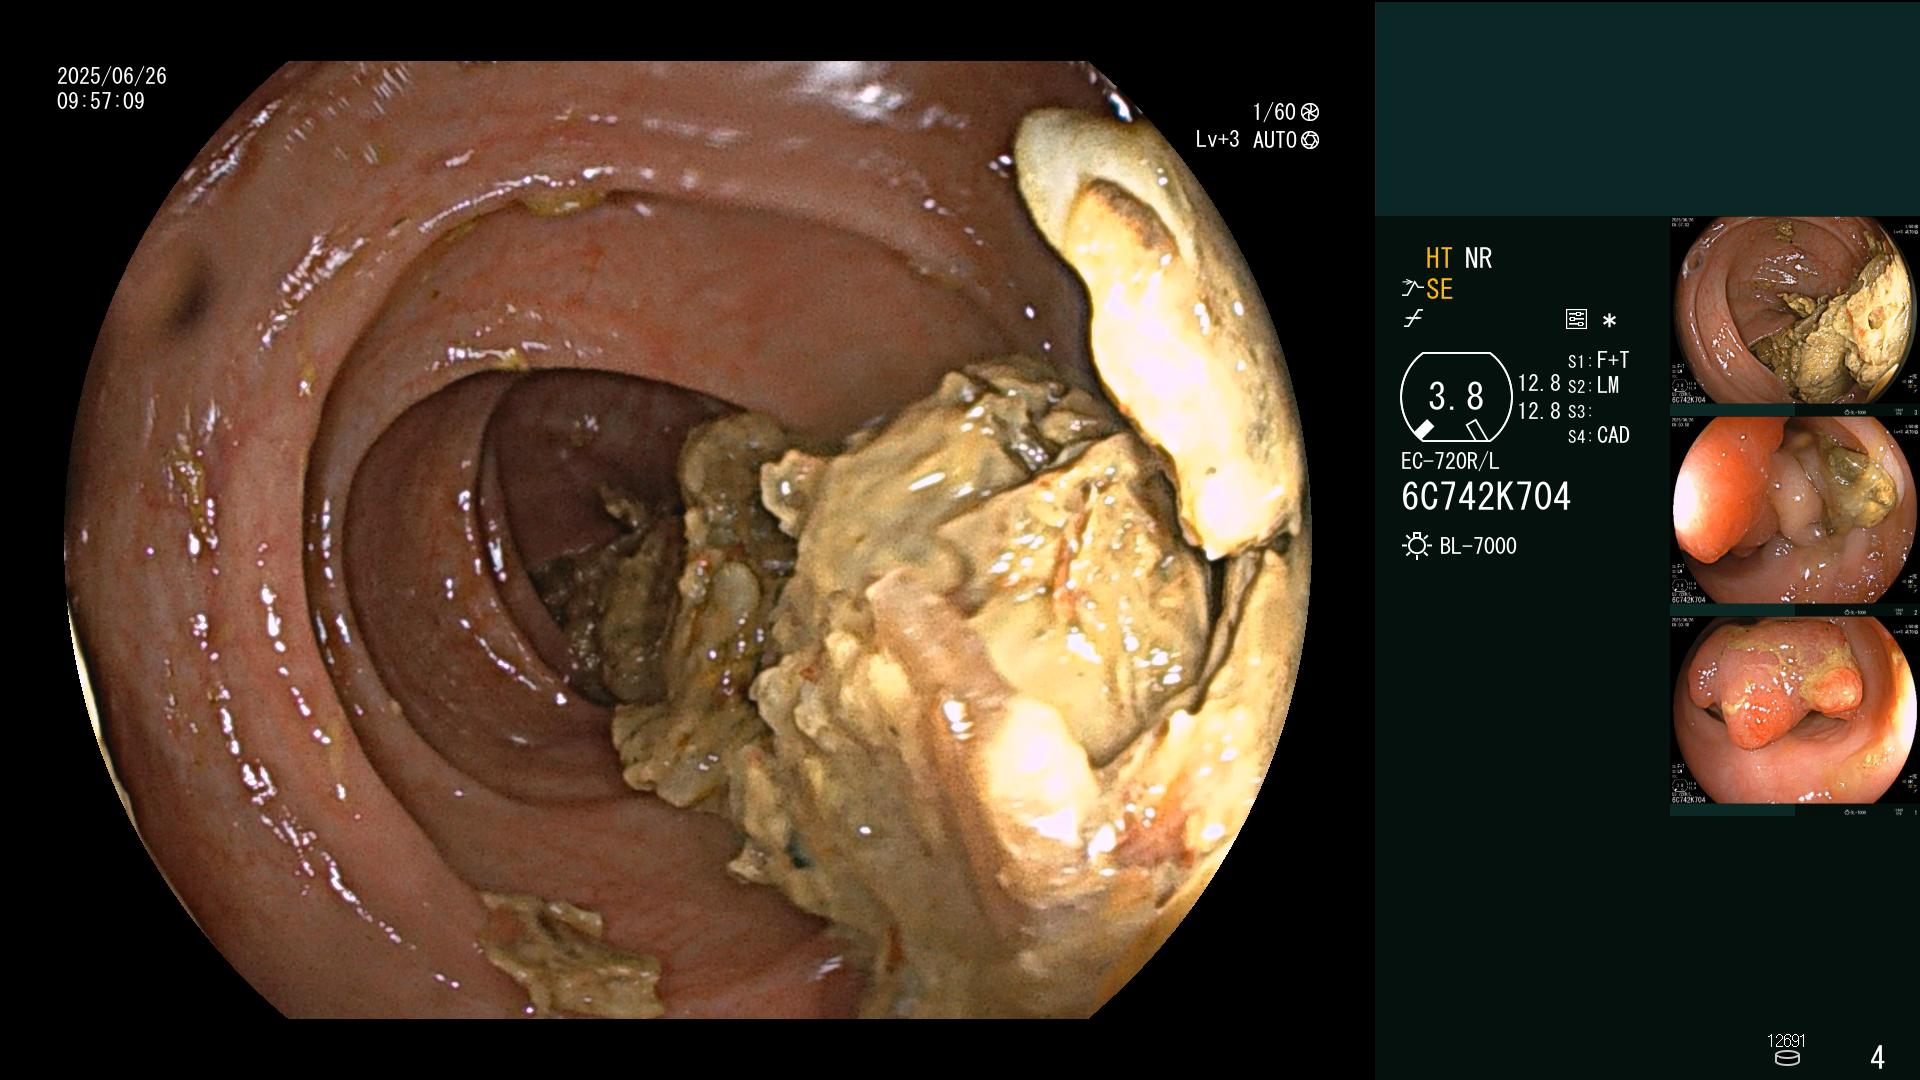The width and height of the screenshot is (1920, 1080).
Task: Click the AUTO iris mode icon
Action: coord(1310,140)
